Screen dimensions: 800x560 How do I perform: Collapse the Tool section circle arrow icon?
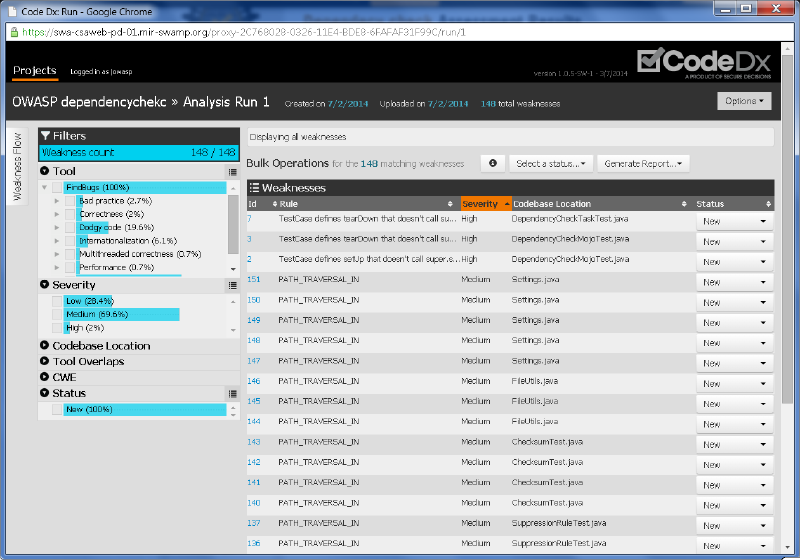45,172
